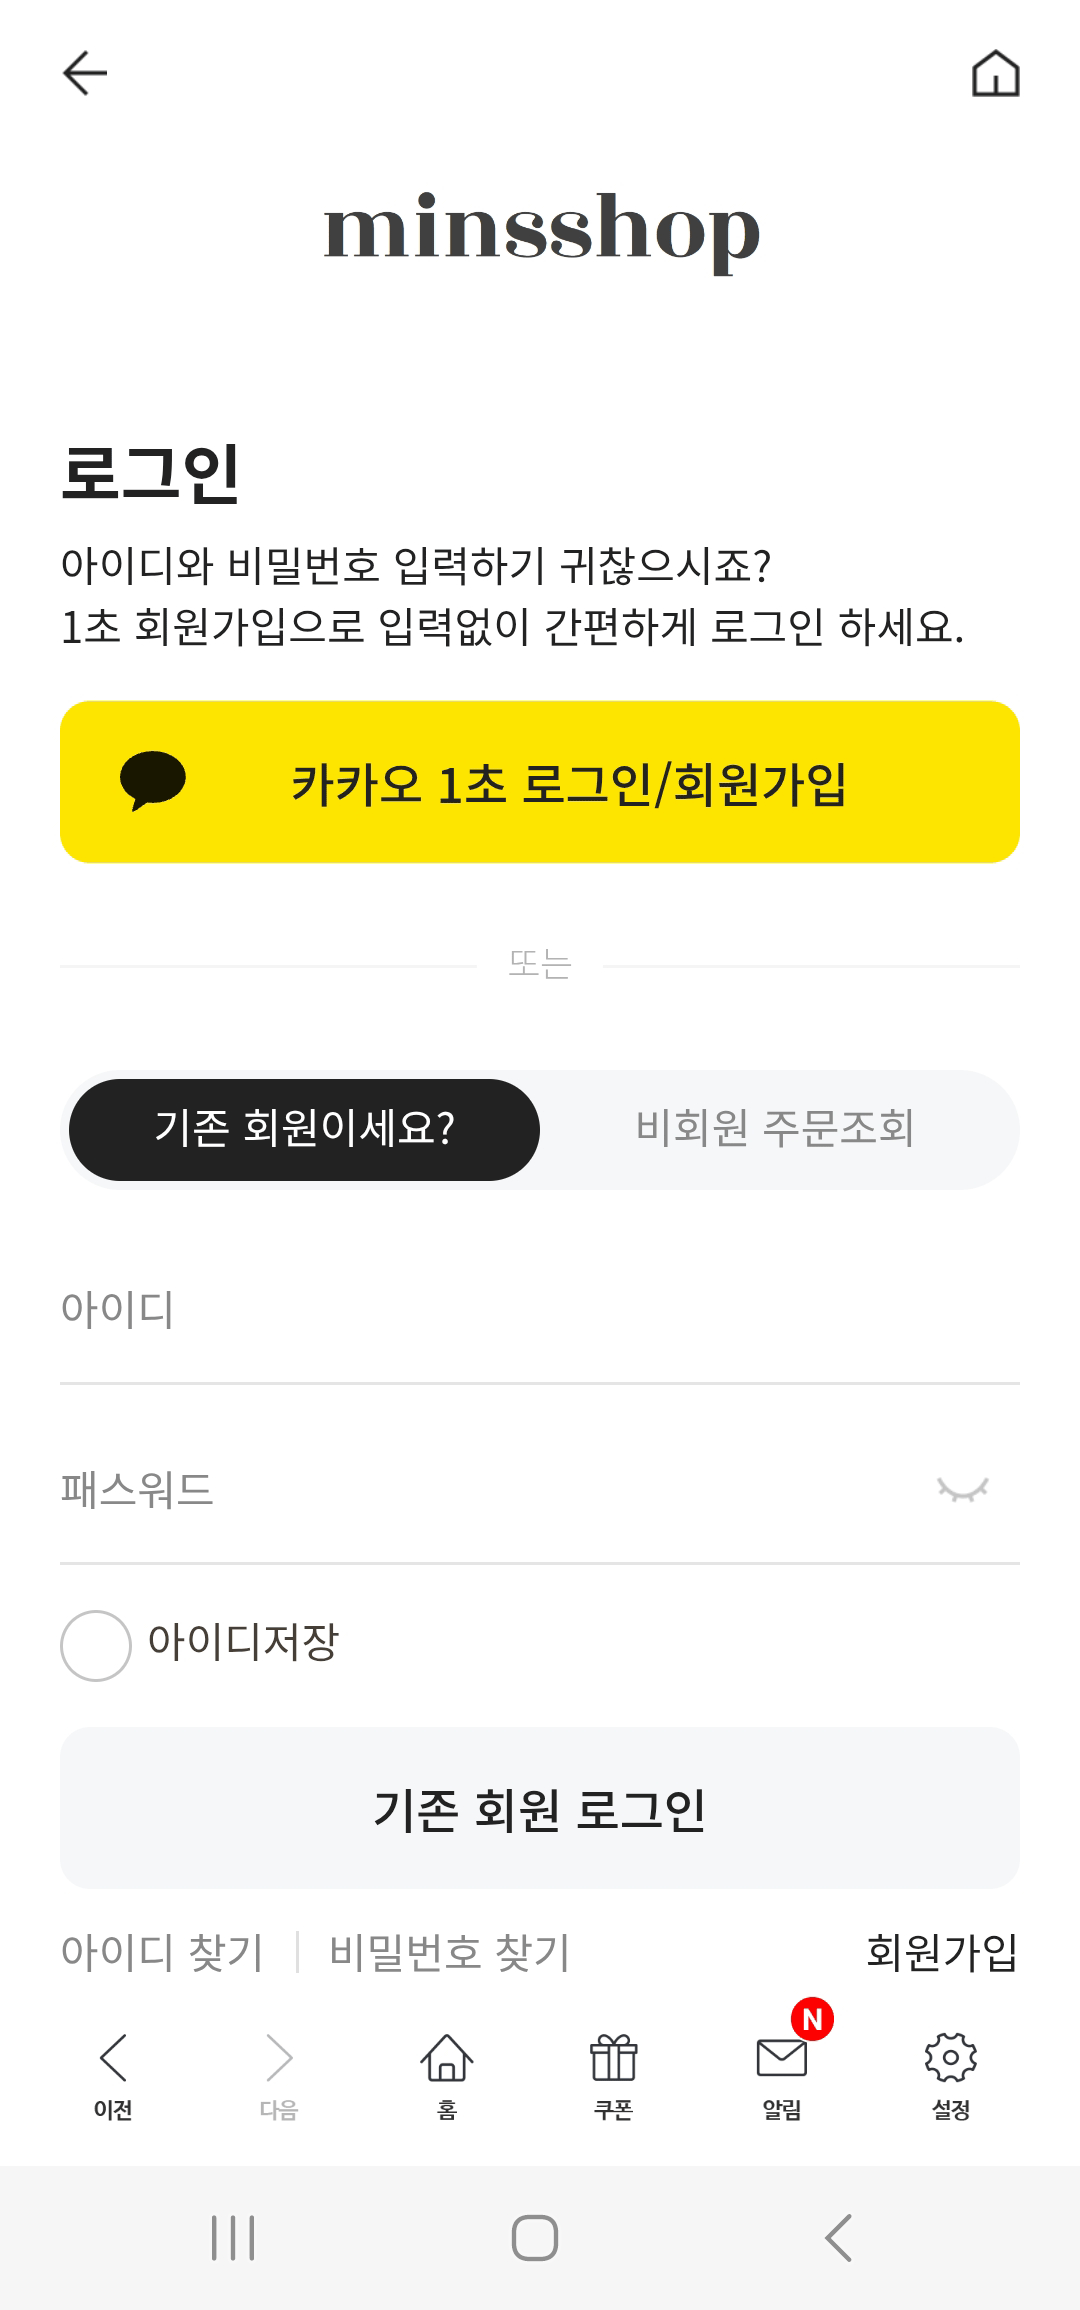Viewport: 1080px width, 2310px height.
Task: Tap the 이전 previous-page arrow
Action: pyautogui.click(x=113, y=2072)
